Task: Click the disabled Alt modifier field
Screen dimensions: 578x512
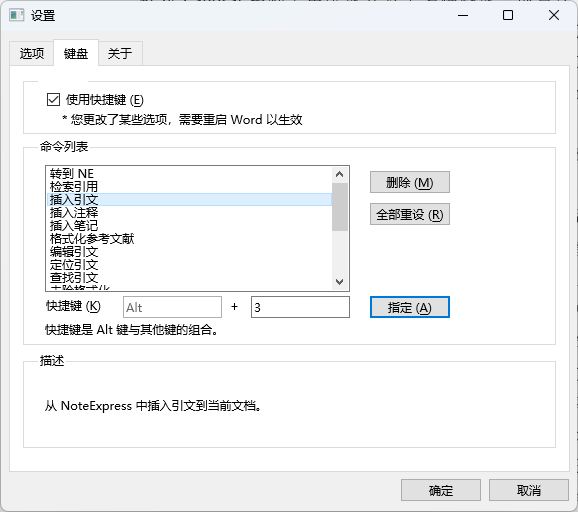Action: tap(172, 307)
